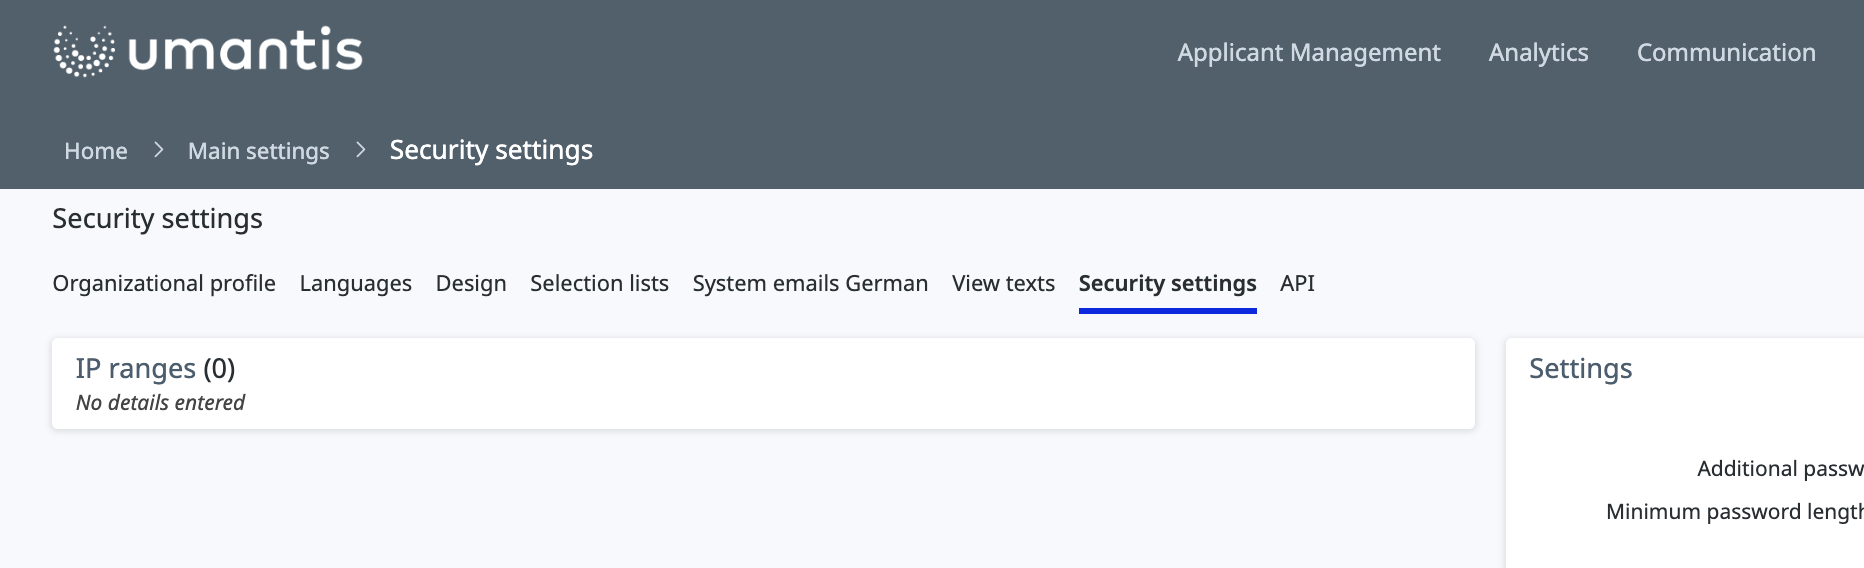Image resolution: width=1864 pixels, height=568 pixels.
Task: Go to Home breadcrumb
Action: click(96, 151)
